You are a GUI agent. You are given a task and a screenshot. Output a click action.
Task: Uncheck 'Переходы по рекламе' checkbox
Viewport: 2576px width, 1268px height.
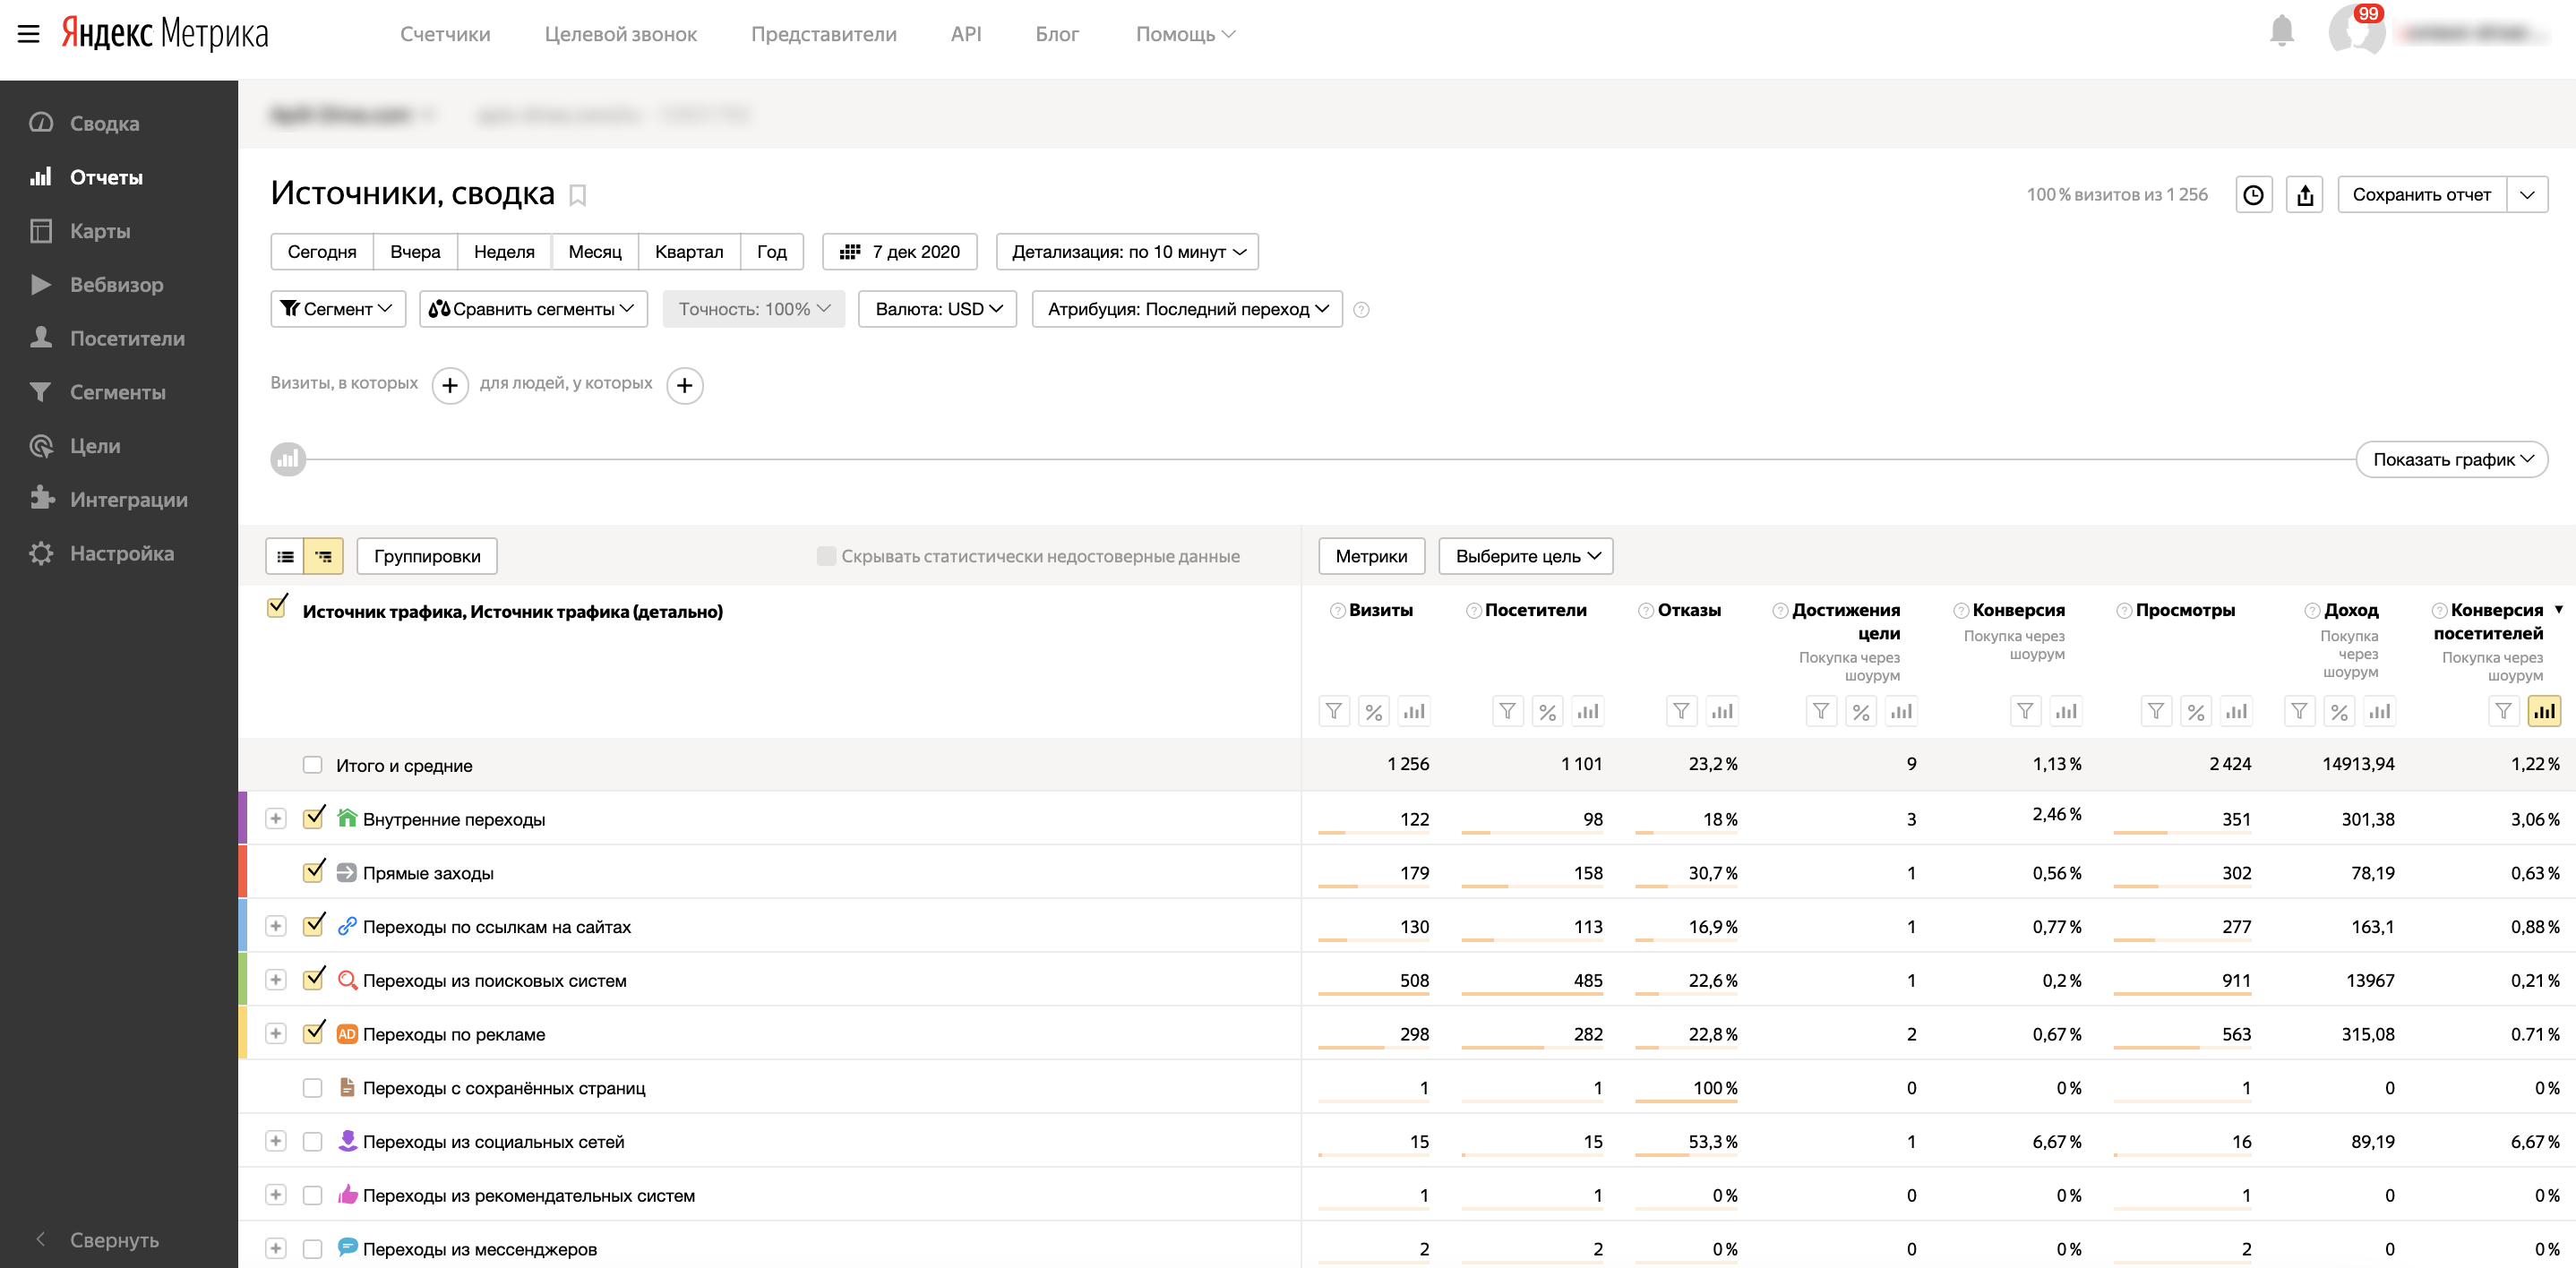pos(313,1032)
